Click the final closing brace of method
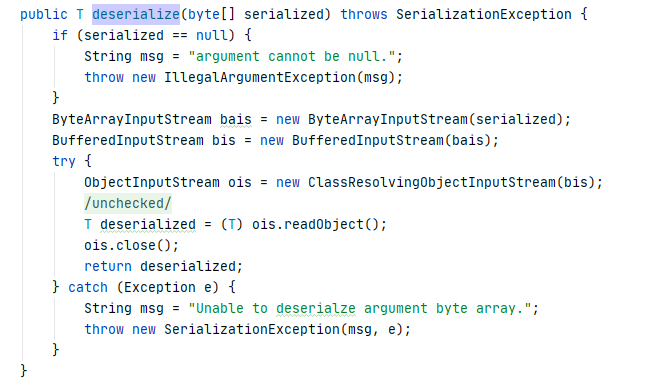The image size is (648, 385). point(24,371)
